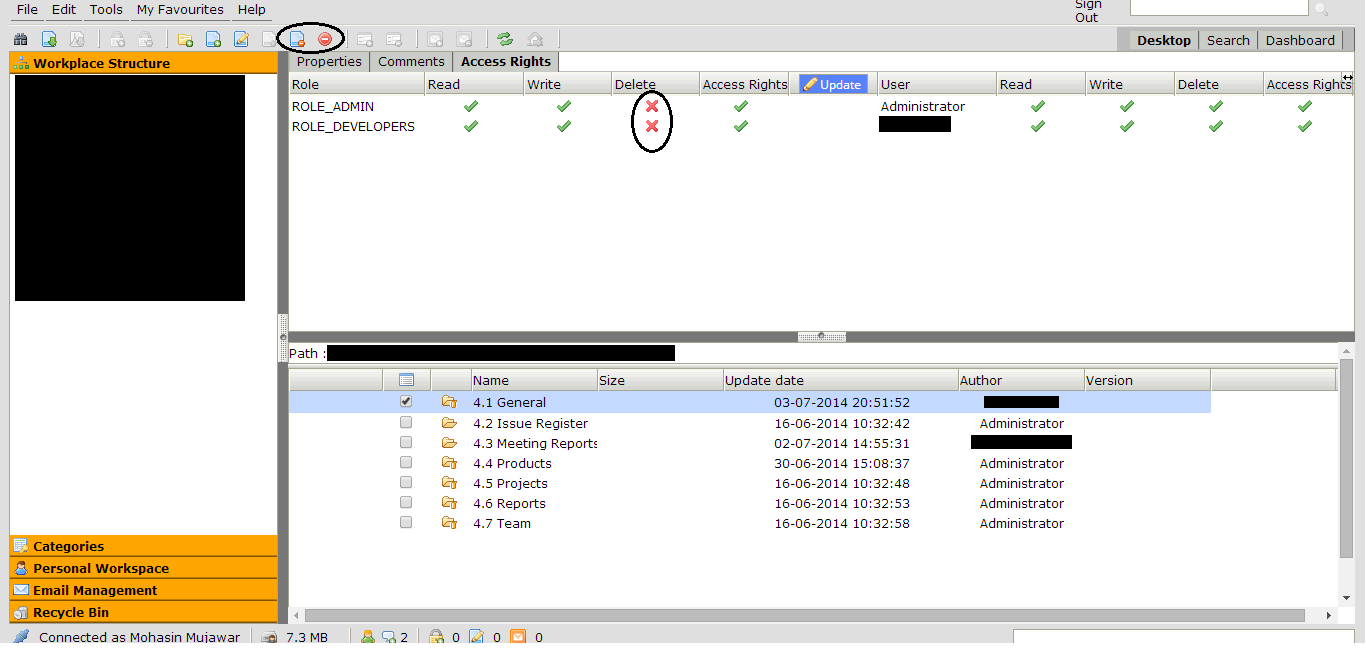Click the download document toolbar icon
The height and width of the screenshot is (648, 1366).
(49, 40)
